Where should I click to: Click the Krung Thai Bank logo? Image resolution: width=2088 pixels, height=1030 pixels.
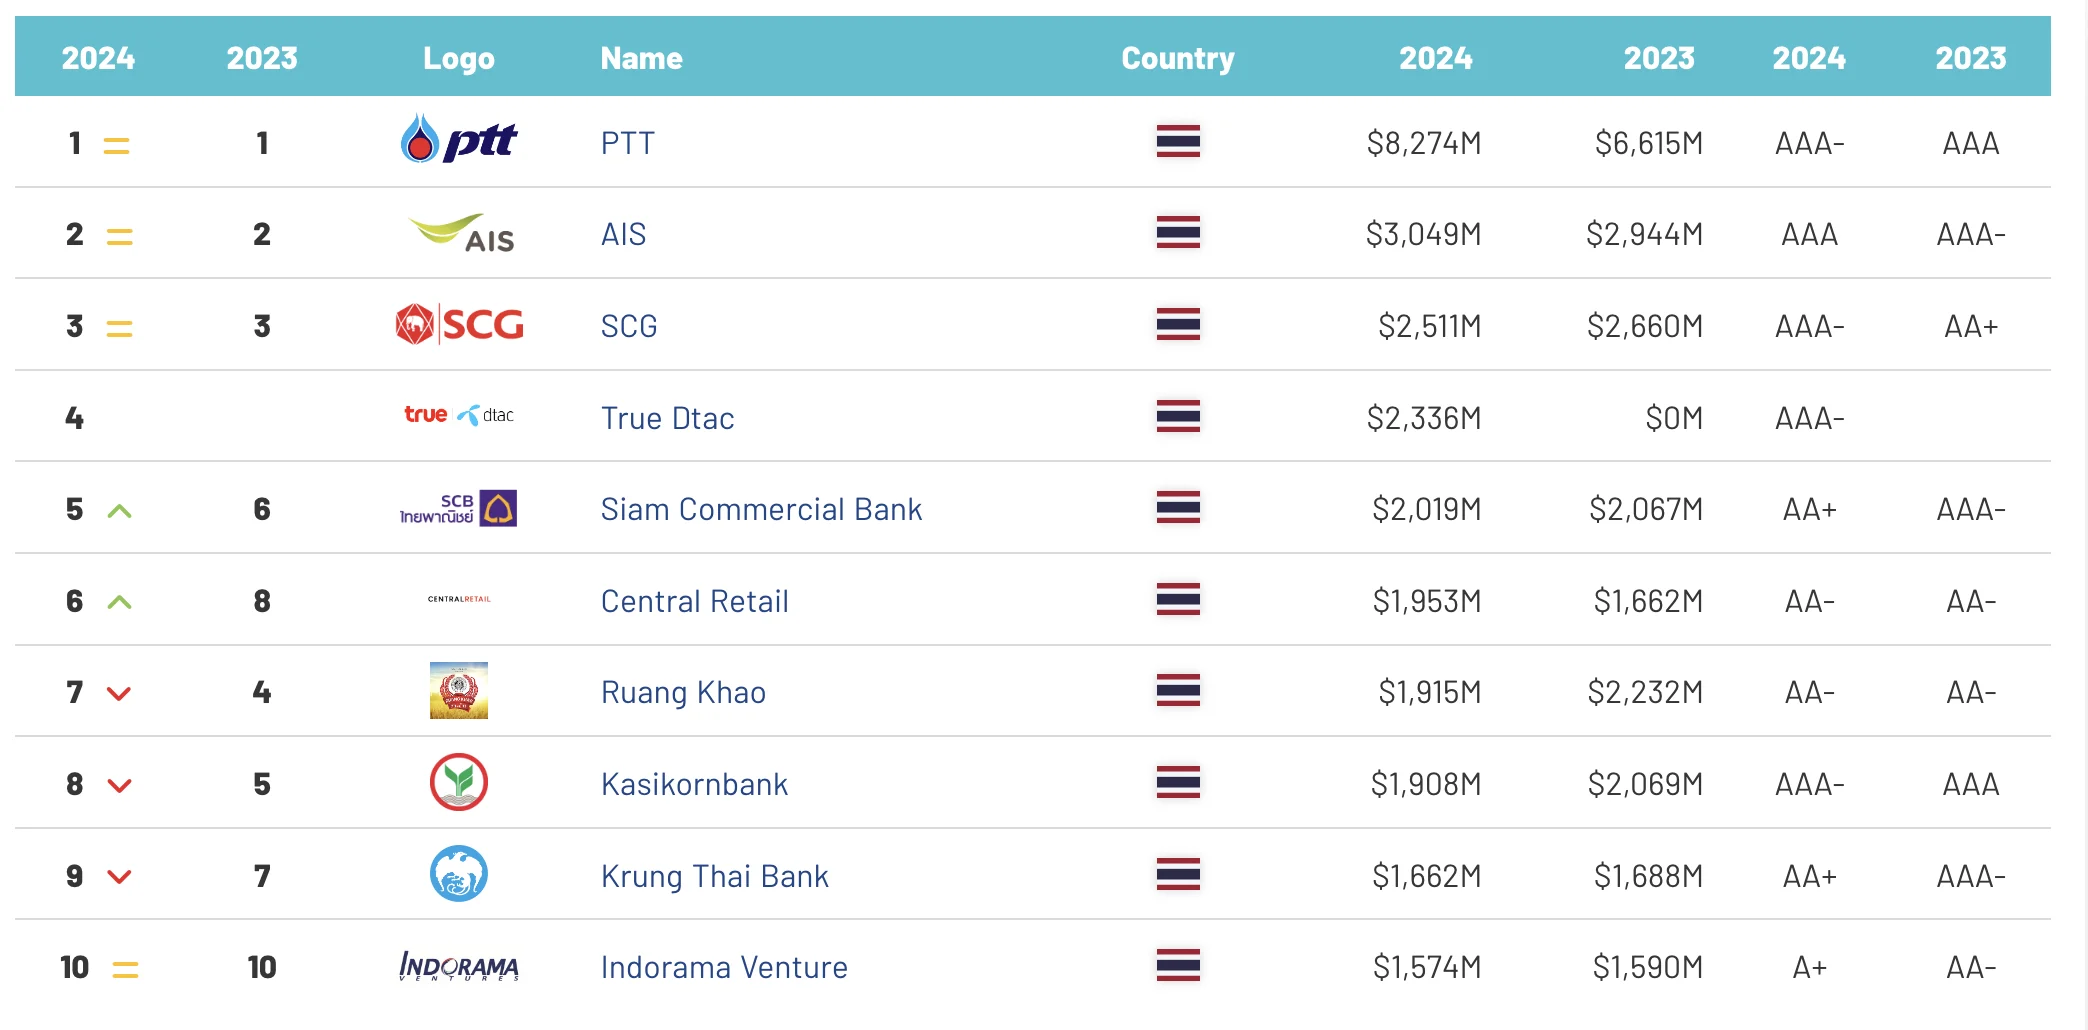pos(459,874)
